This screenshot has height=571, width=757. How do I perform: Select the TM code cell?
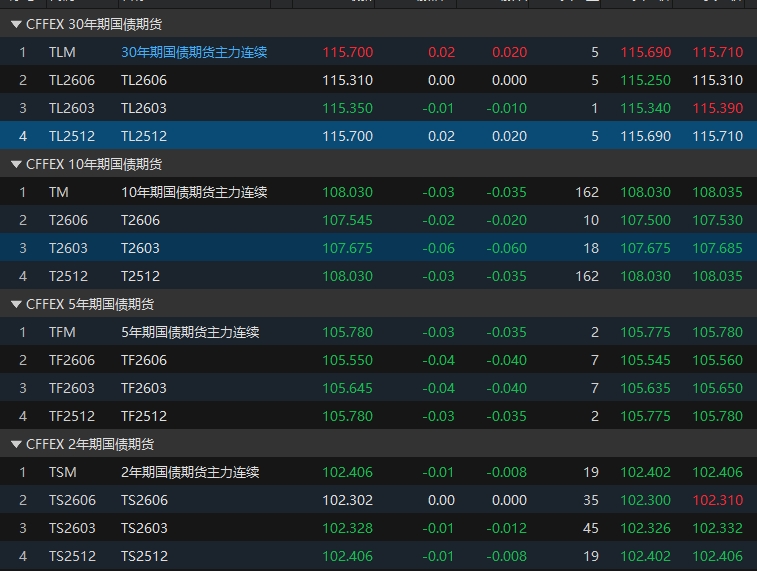click(x=59, y=192)
